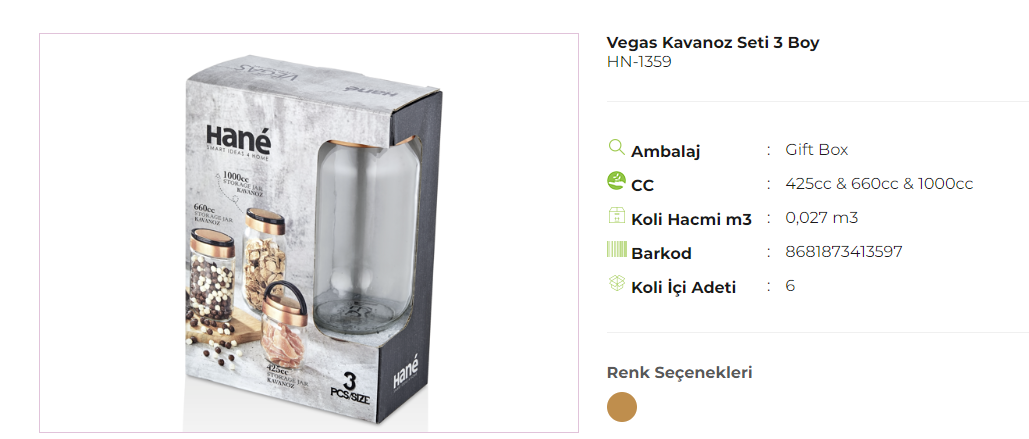The image size is (1029, 439).
Task: Click the Barkod label
Action: coord(662,253)
